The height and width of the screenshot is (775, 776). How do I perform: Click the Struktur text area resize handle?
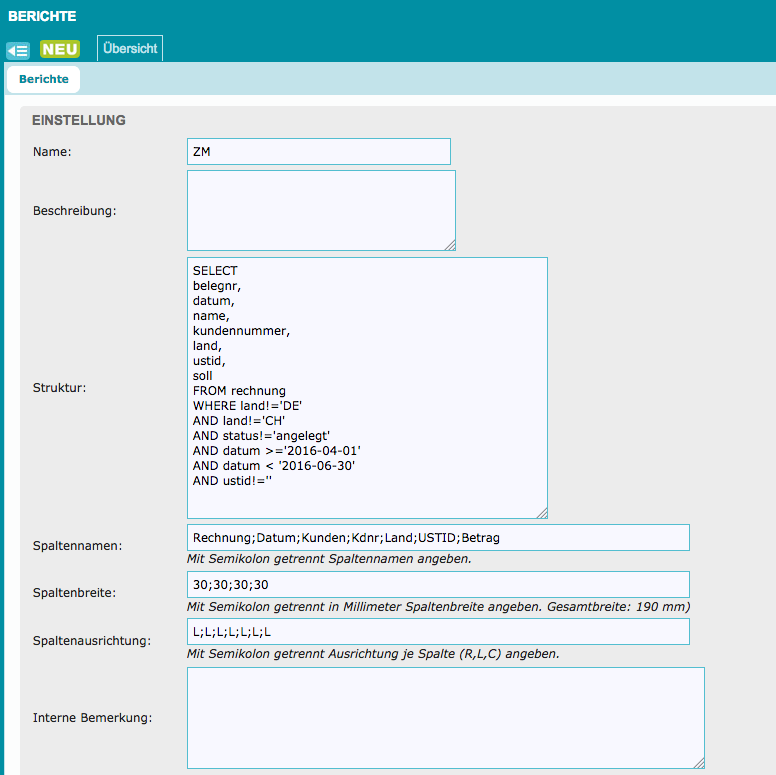pyautogui.click(x=542, y=513)
